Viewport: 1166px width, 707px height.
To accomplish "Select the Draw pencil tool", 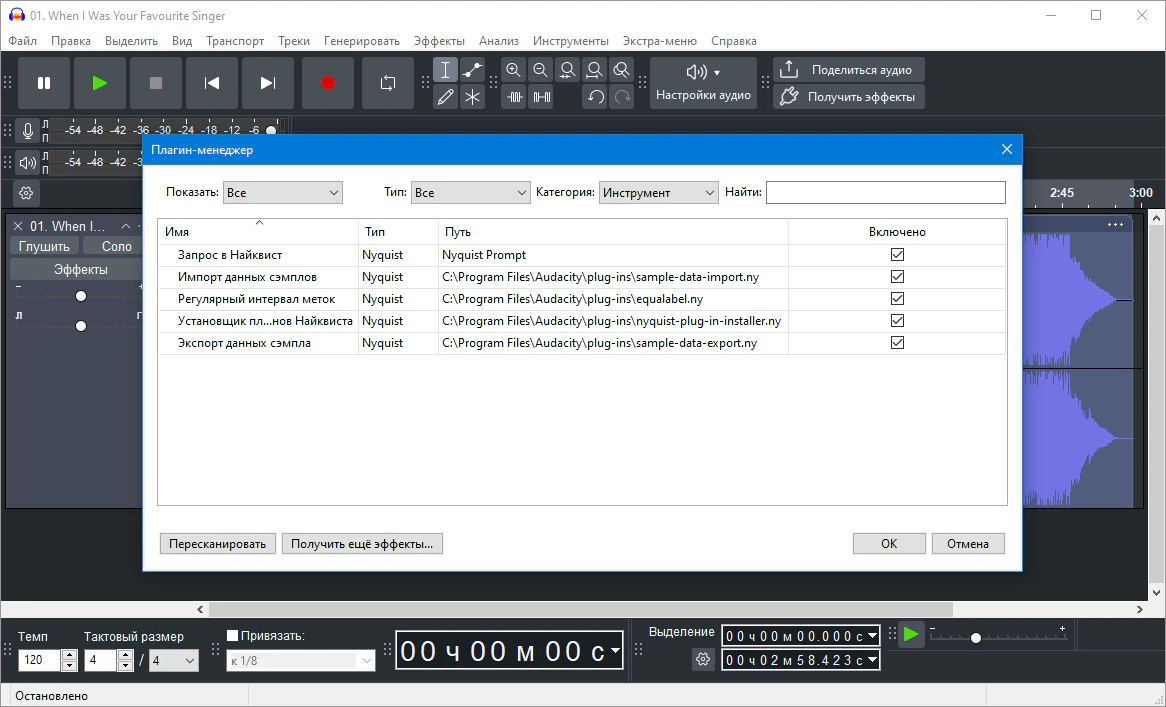I will [446, 97].
